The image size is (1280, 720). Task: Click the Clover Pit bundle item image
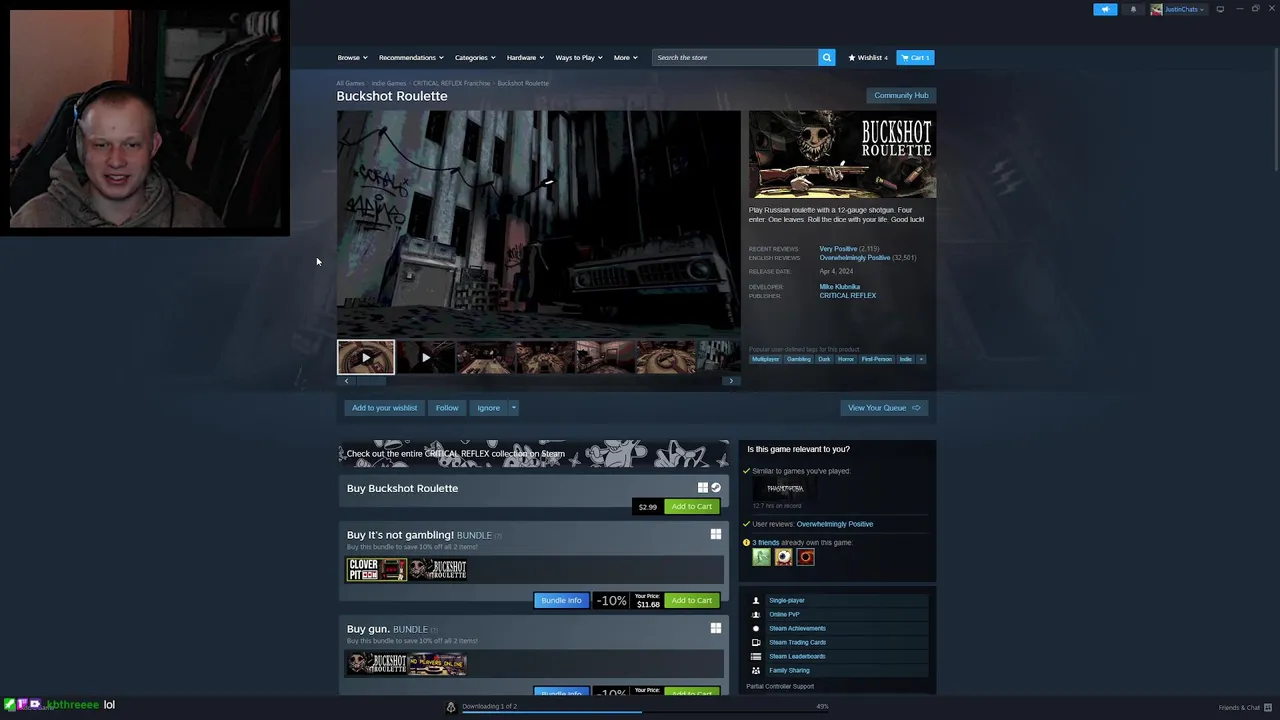[x=376, y=569]
